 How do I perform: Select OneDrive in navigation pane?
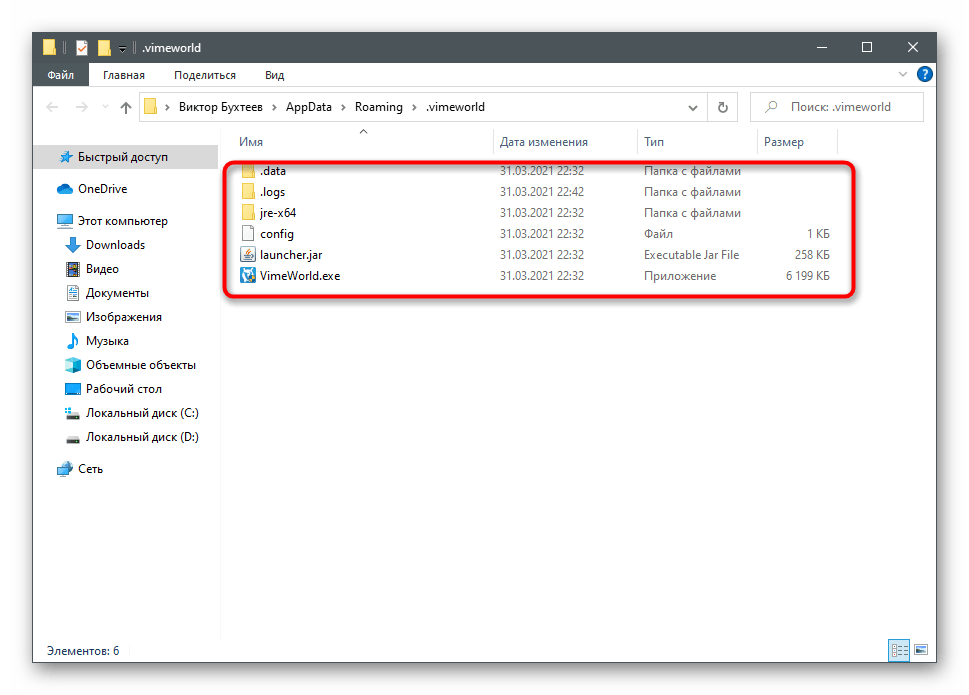tap(102, 189)
